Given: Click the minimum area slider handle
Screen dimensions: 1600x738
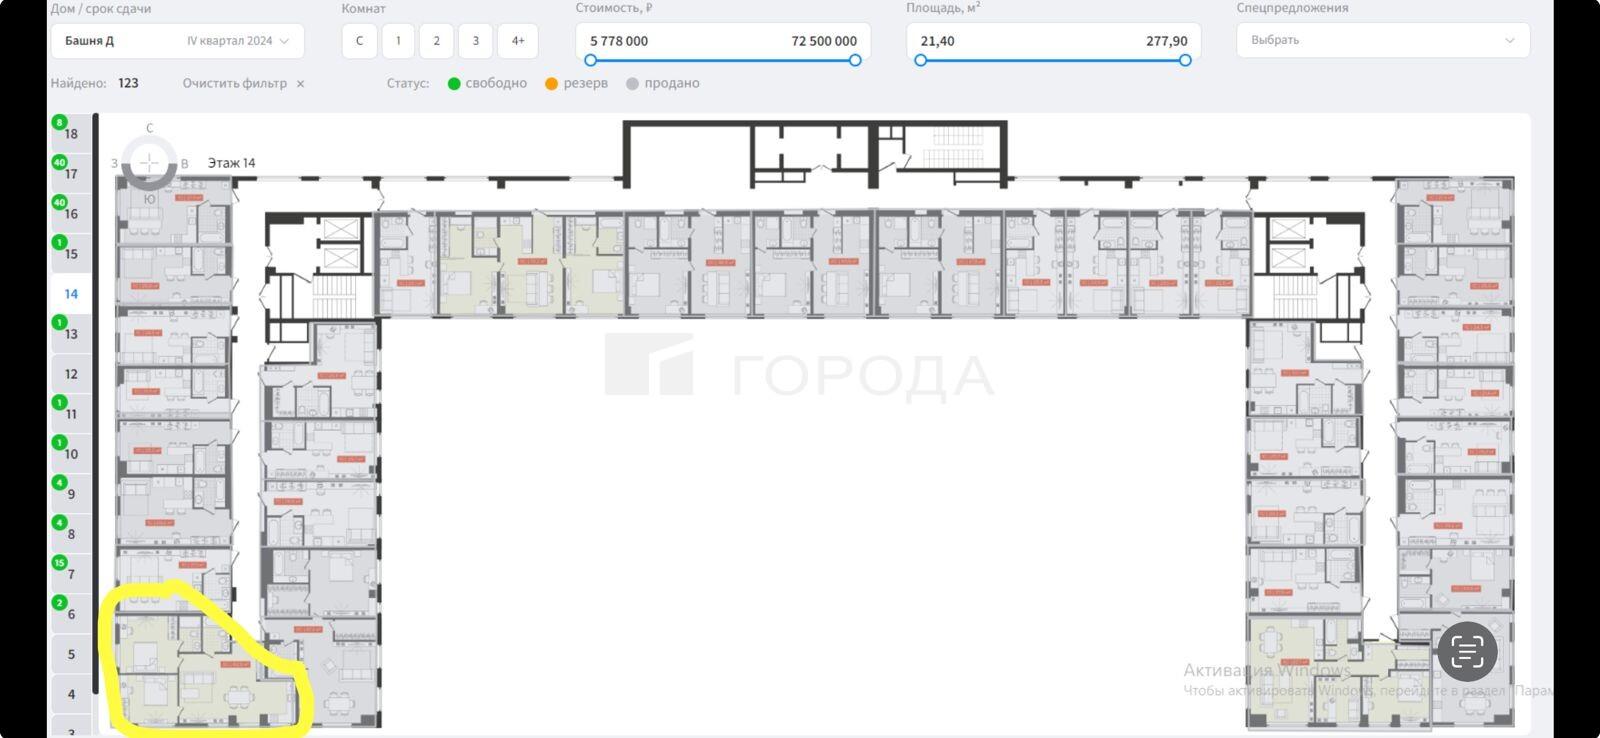Looking at the screenshot, I should pyautogui.click(x=921, y=60).
